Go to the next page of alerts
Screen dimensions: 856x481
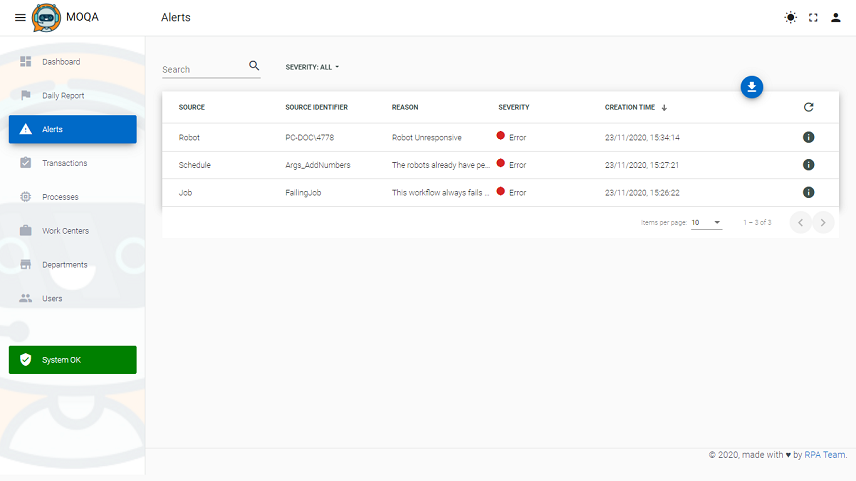(823, 222)
